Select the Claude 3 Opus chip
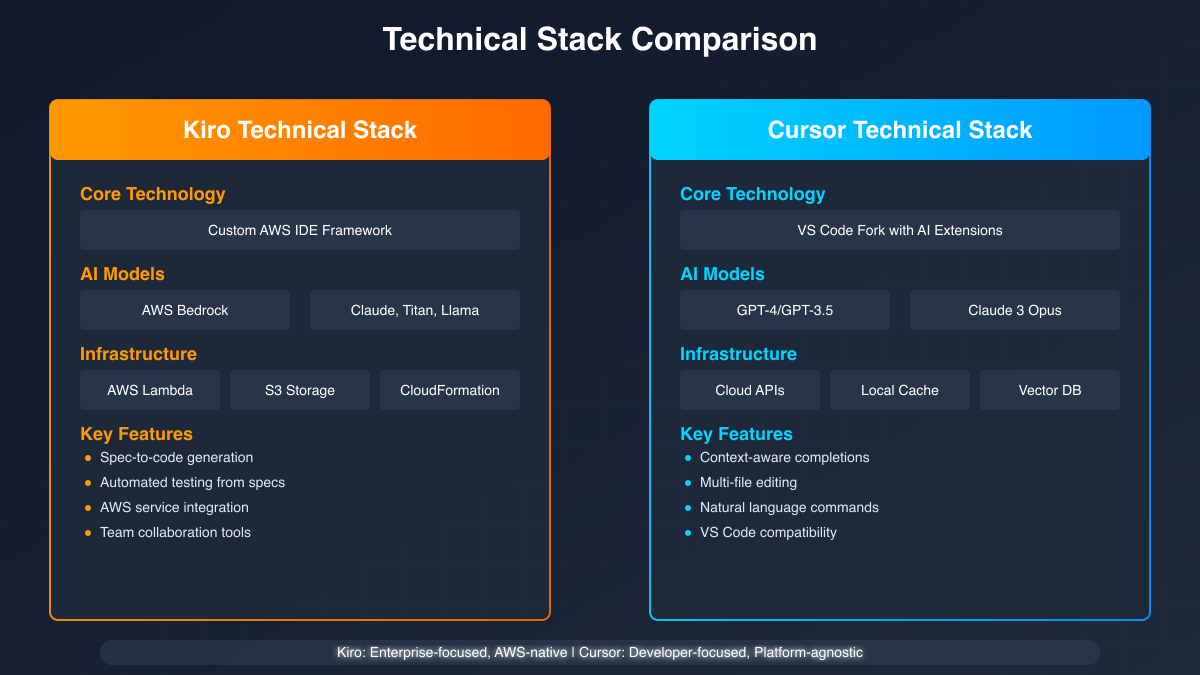The width and height of the screenshot is (1200, 675). click(x=1015, y=310)
